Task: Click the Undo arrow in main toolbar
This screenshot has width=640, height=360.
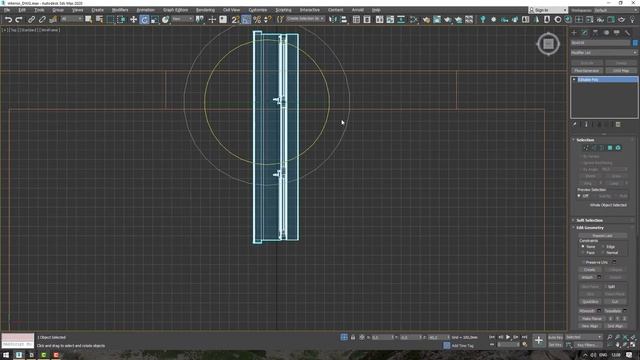Action: click(8, 19)
